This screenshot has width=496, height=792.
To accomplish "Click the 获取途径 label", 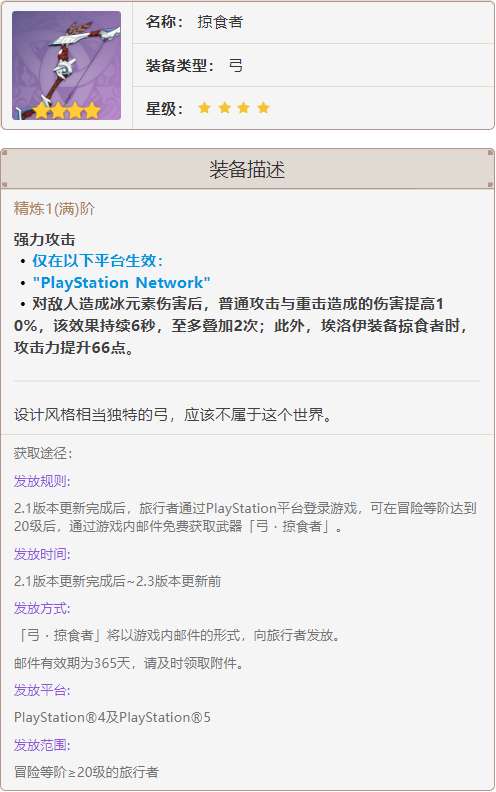I will pyautogui.click(x=43, y=453).
